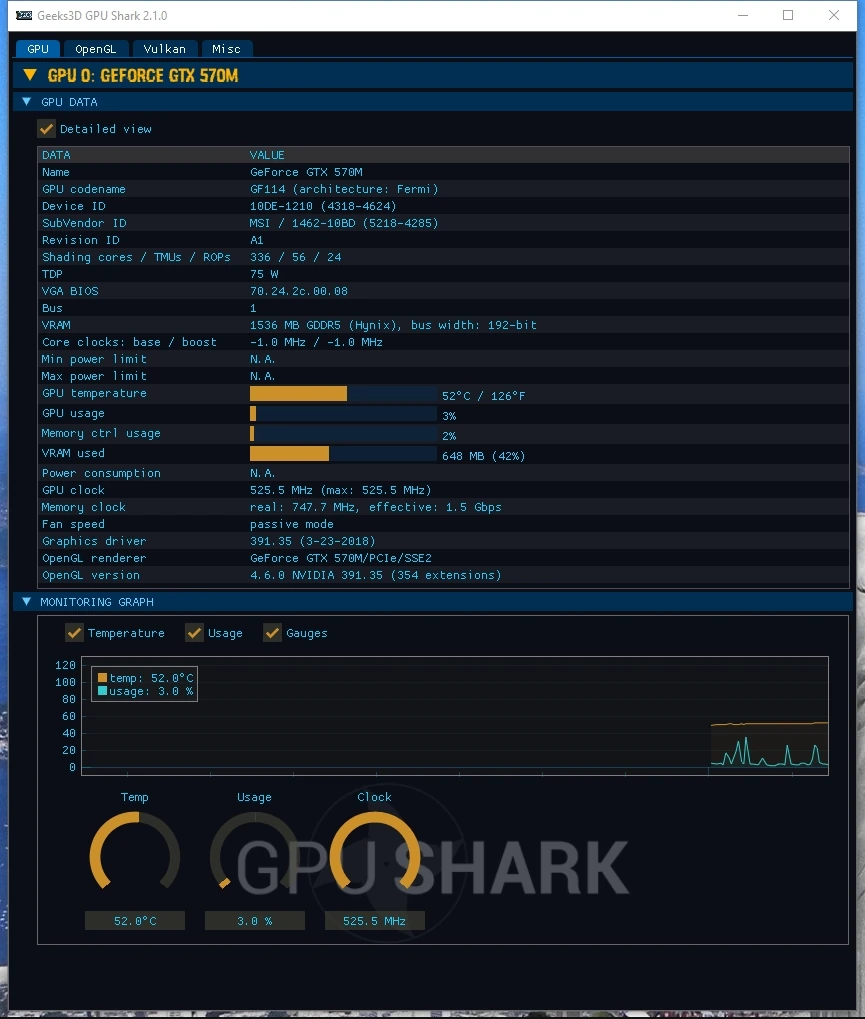Minimize the GPU Shark window
865x1019 pixels.
(x=743, y=15)
